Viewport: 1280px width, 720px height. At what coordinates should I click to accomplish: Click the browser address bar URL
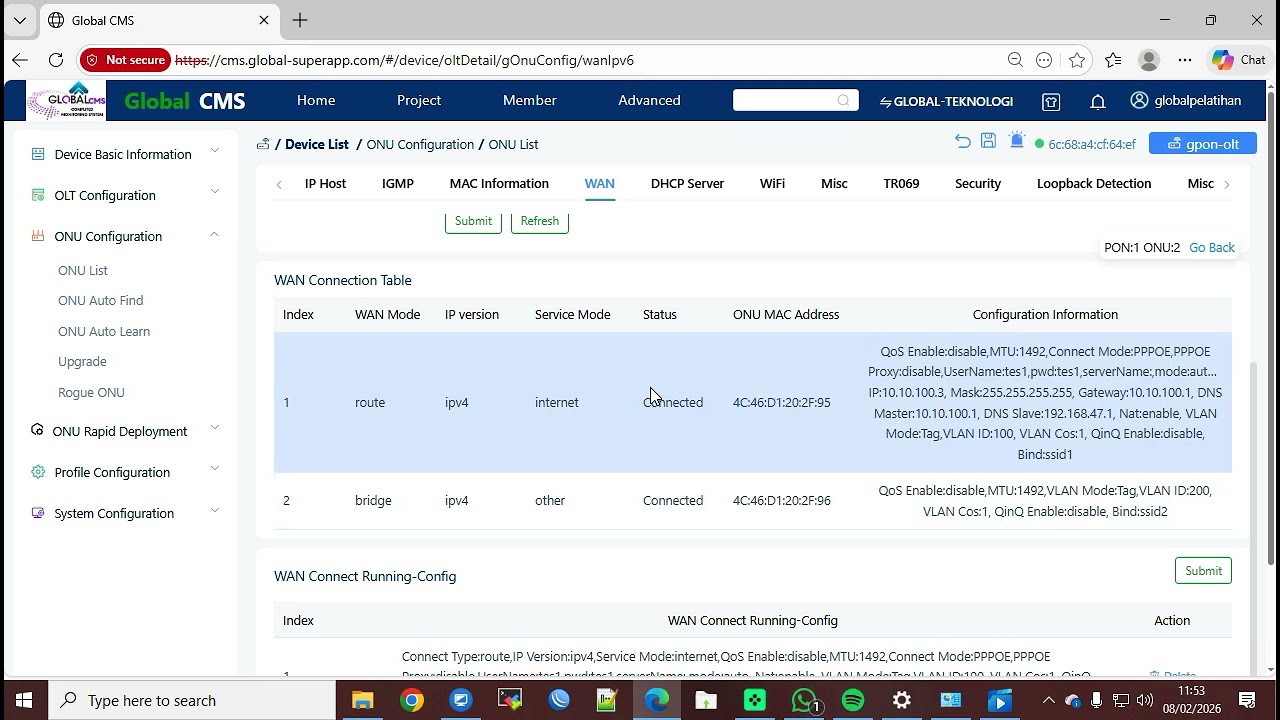[404, 60]
